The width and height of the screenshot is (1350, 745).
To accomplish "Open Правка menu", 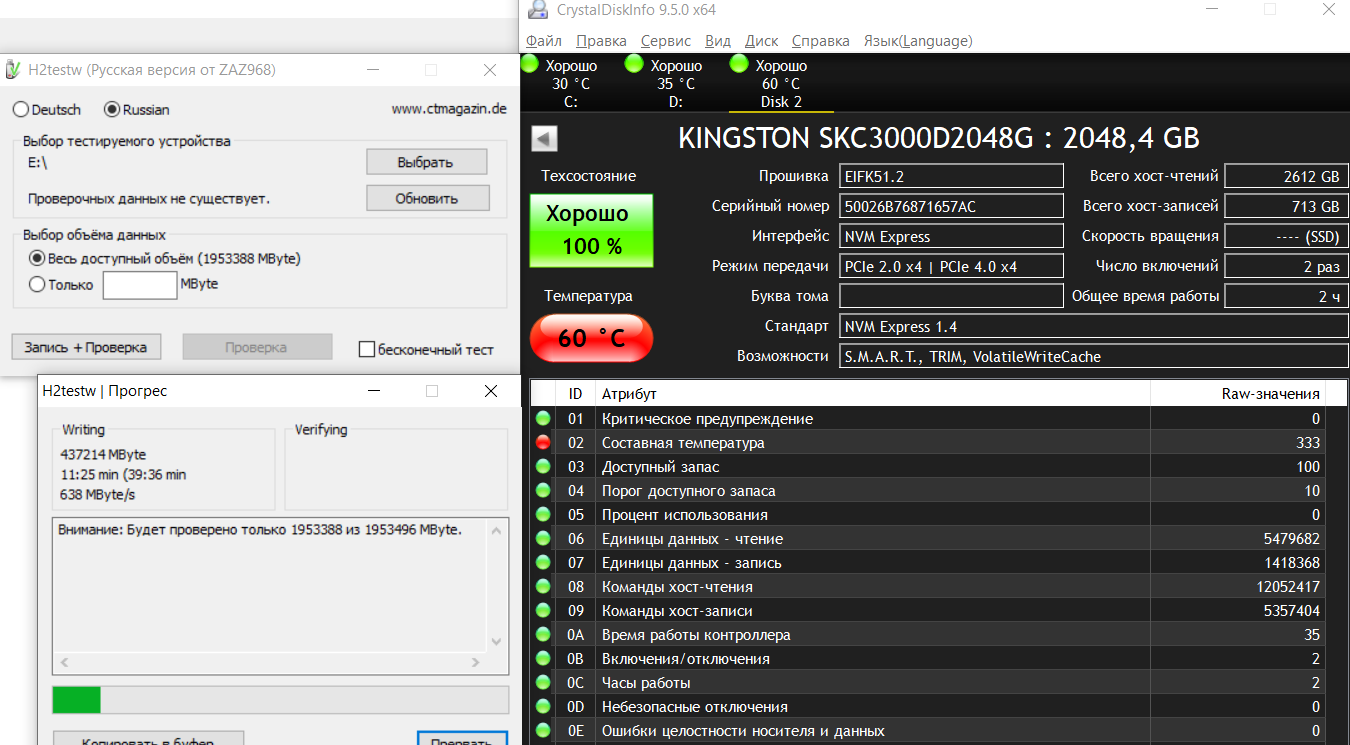I will click(x=602, y=41).
